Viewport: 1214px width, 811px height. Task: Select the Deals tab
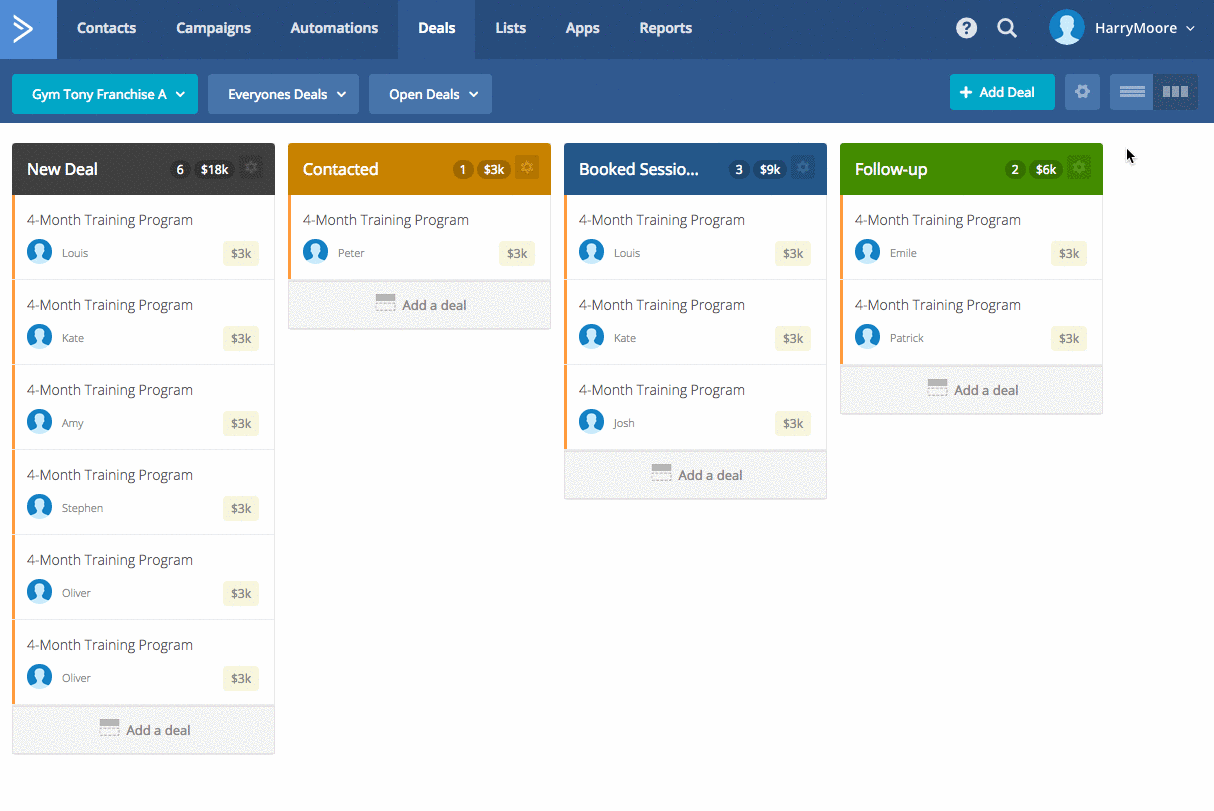[436, 28]
